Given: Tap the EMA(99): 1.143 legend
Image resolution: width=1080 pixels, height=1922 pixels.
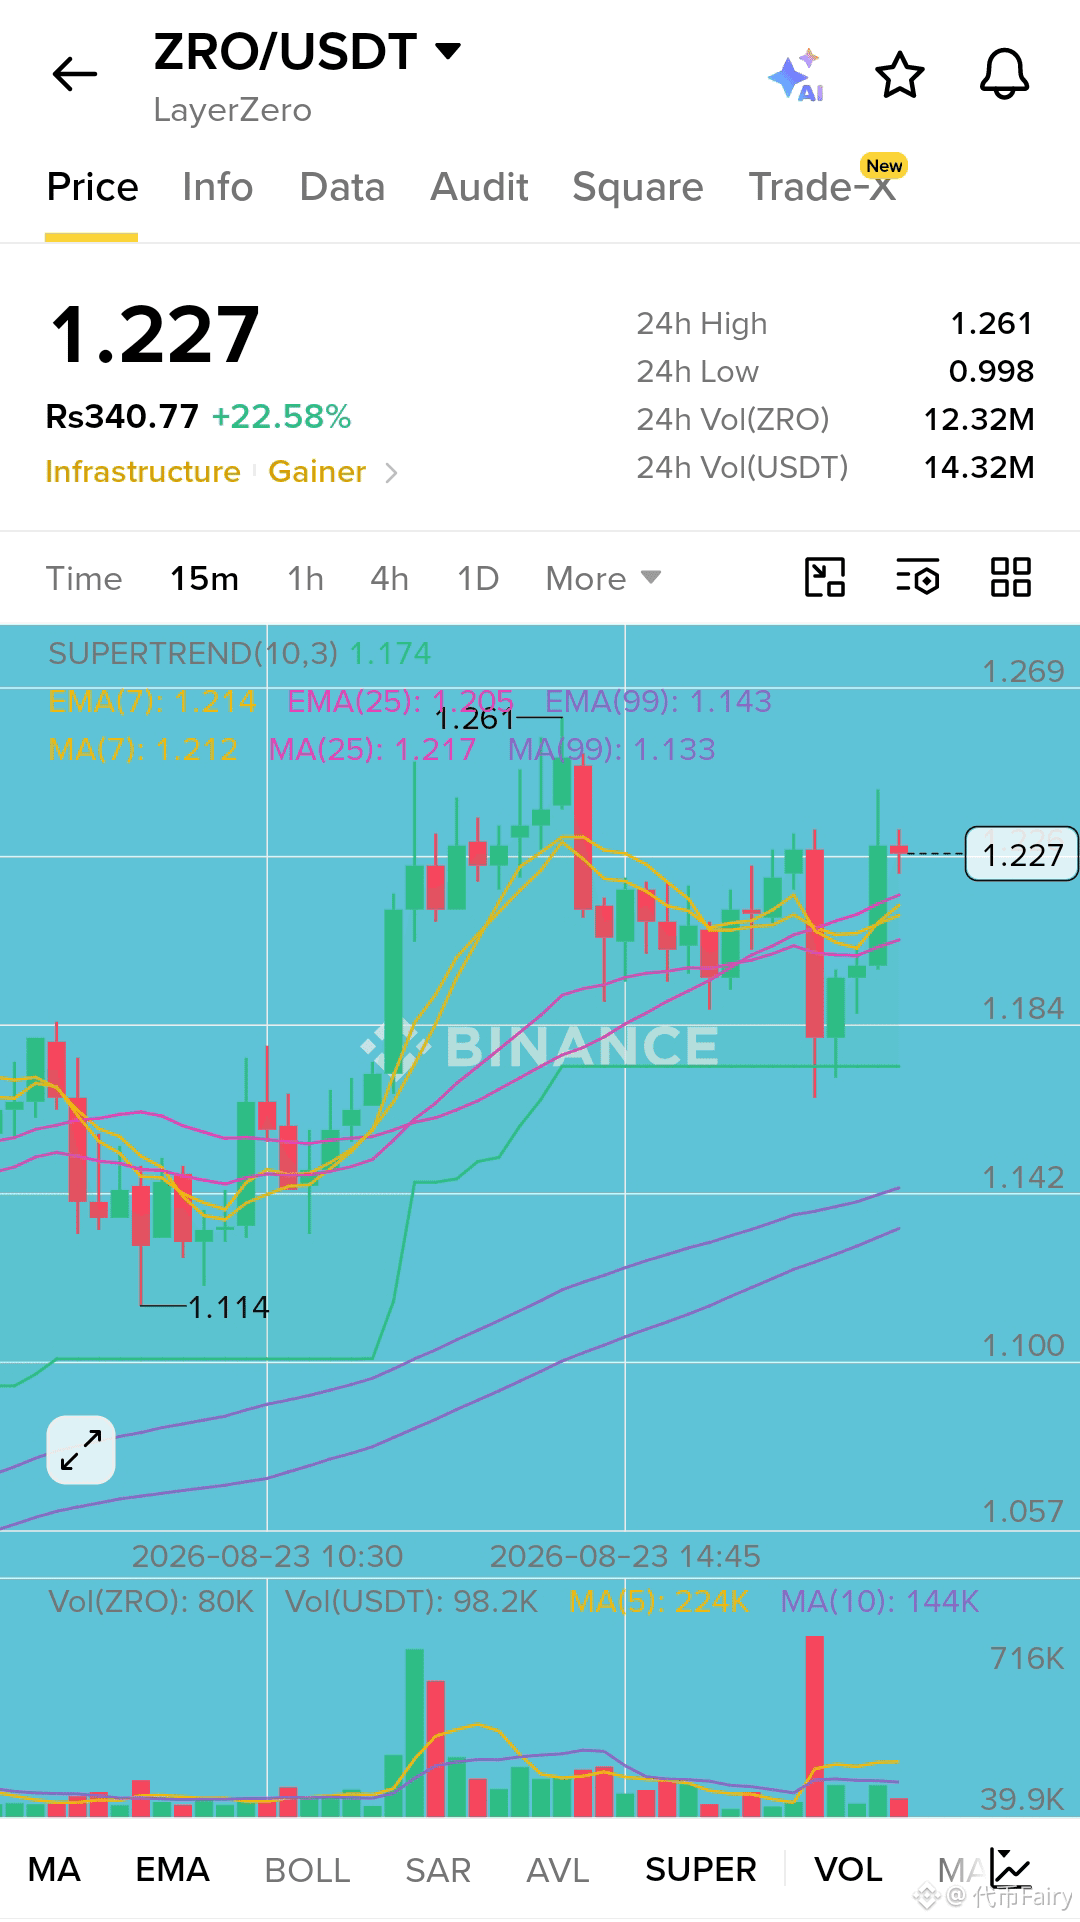Looking at the screenshot, I should [658, 702].
